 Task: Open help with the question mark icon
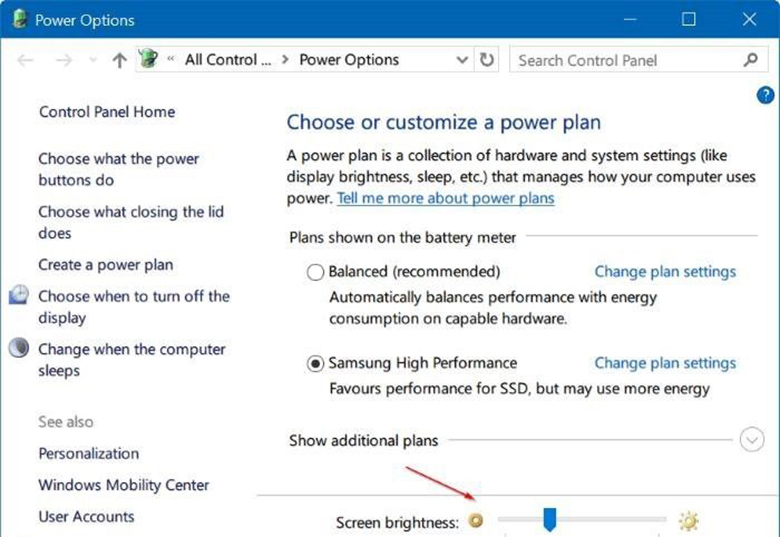[765, 95]
